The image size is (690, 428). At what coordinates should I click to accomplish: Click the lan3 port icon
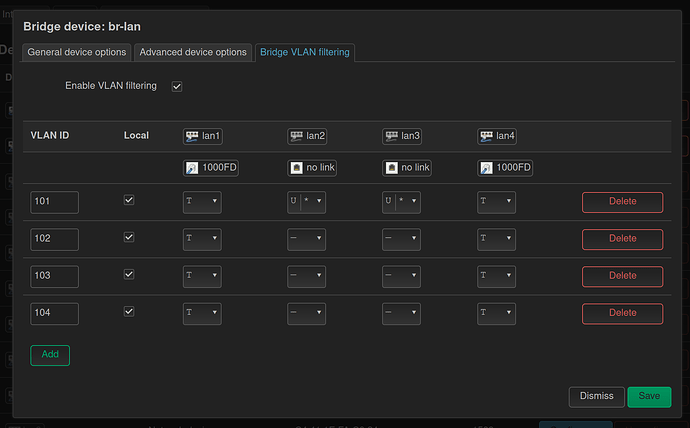pyautogui.click(x=391, y=136)
